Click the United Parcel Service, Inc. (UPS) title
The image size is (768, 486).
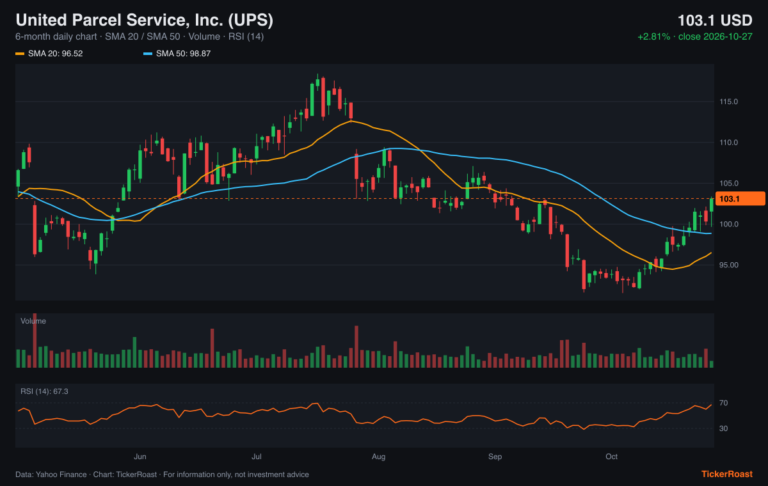click(x=144, y=20)
